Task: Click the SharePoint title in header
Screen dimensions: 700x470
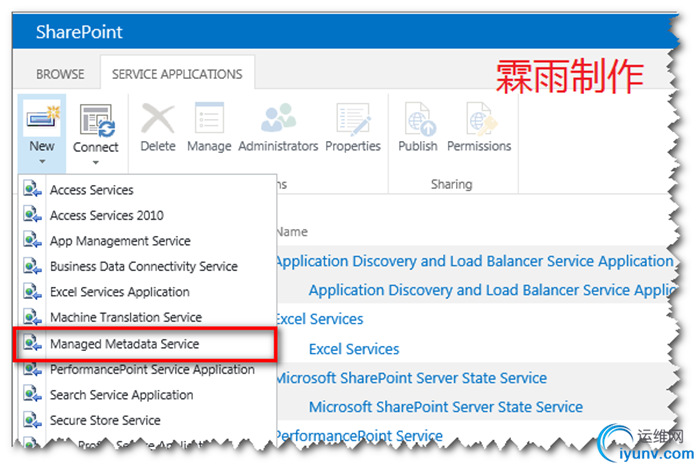Action: (79, 32)
